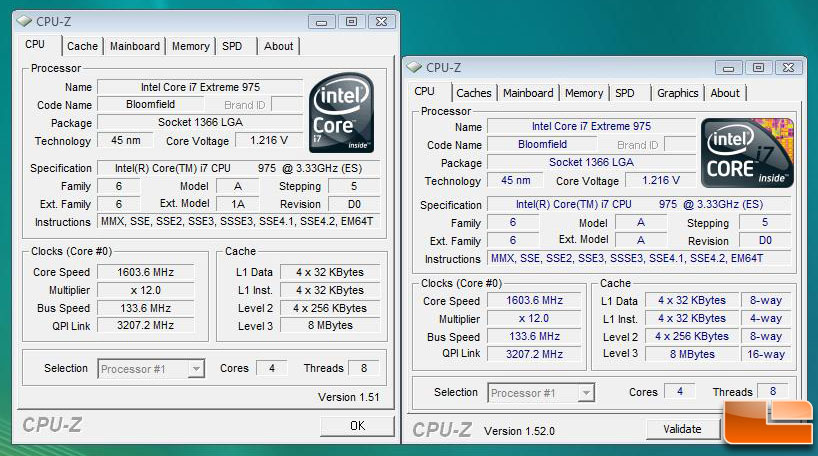Click the Socket 1366 LGA field in version 1.51

tap(200, 122)
